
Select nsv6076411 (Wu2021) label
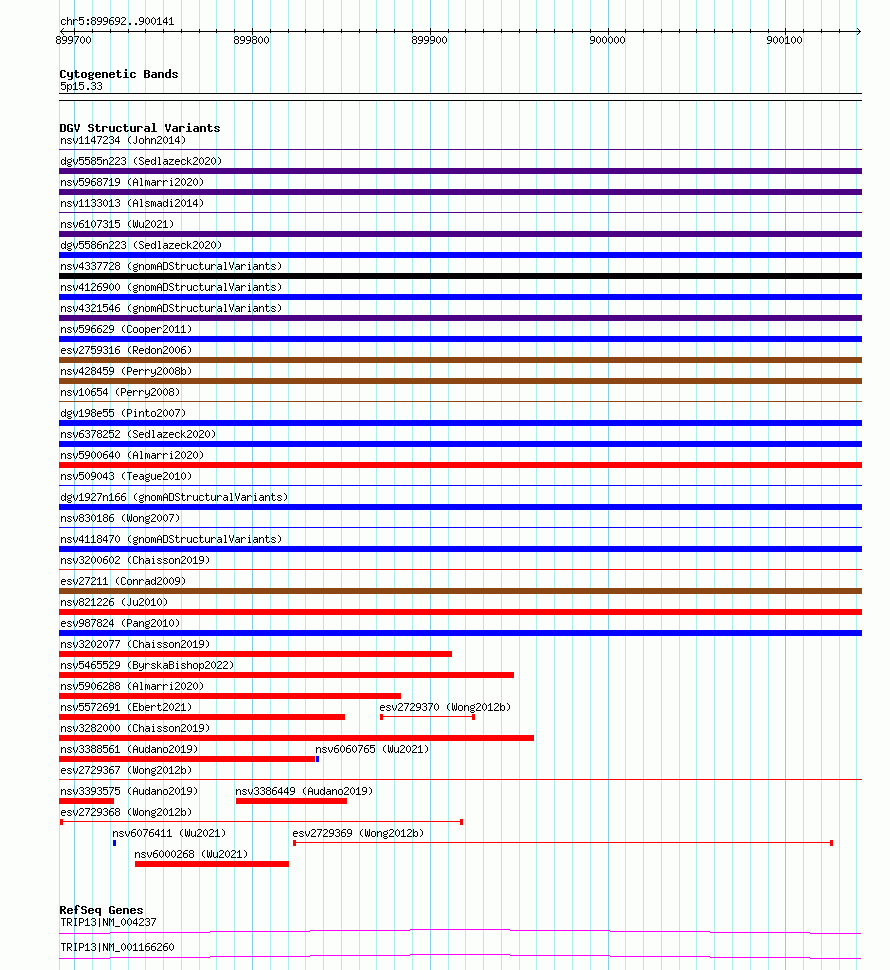pyautogui.click(x=169, y=835)
